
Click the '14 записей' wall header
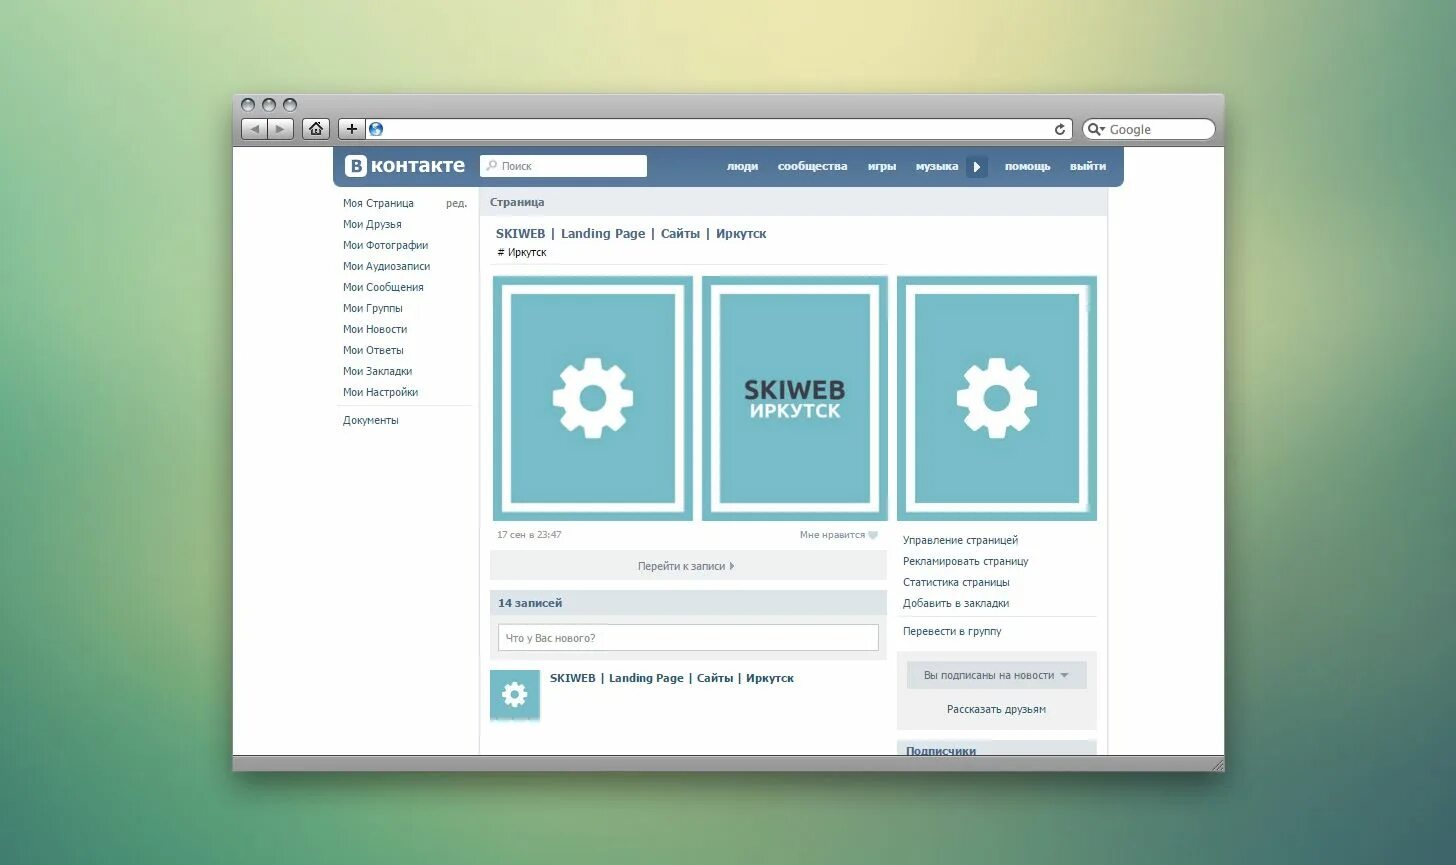(x=530, y=603)
